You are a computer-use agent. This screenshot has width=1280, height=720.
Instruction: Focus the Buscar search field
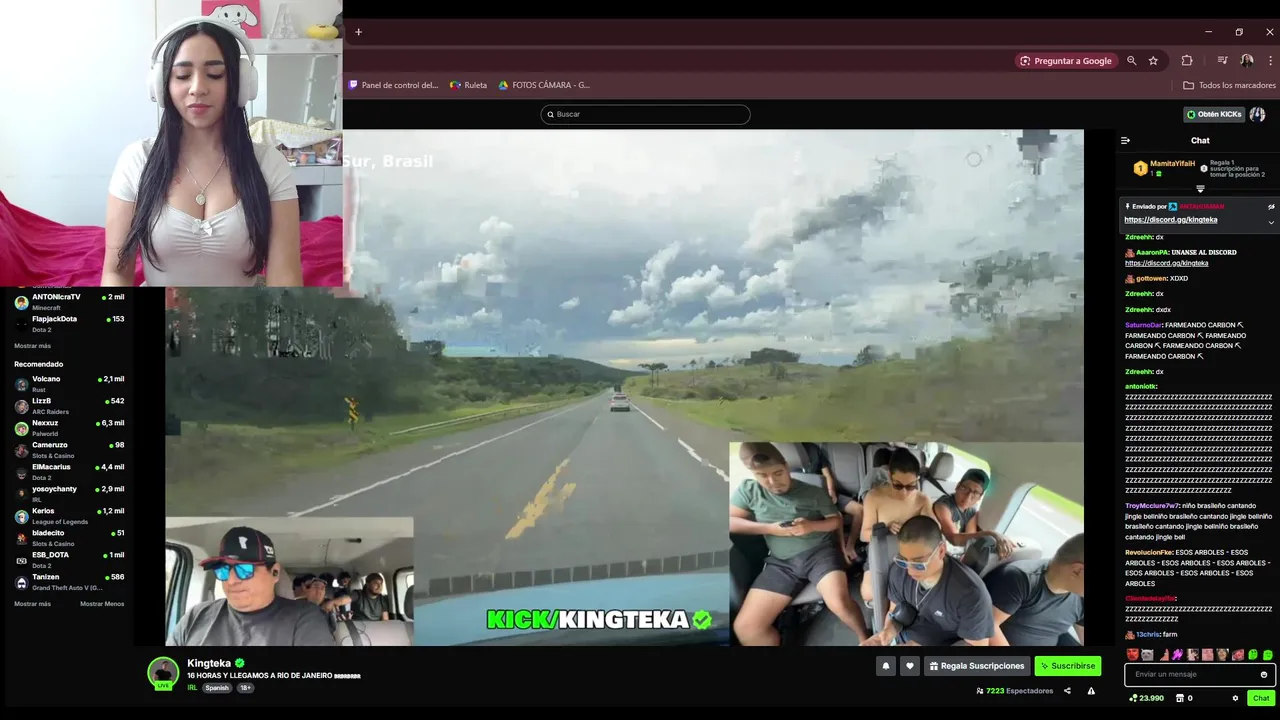tap(645, 114)
